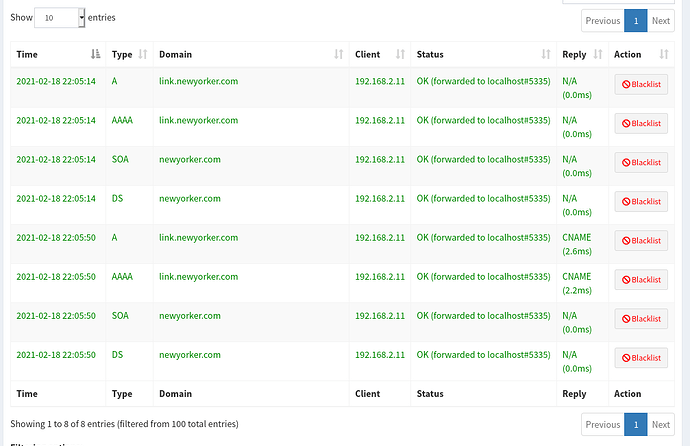Sort by Domain column arrows icon
This screenshot has width=690, height=446.
pos(338,54)
